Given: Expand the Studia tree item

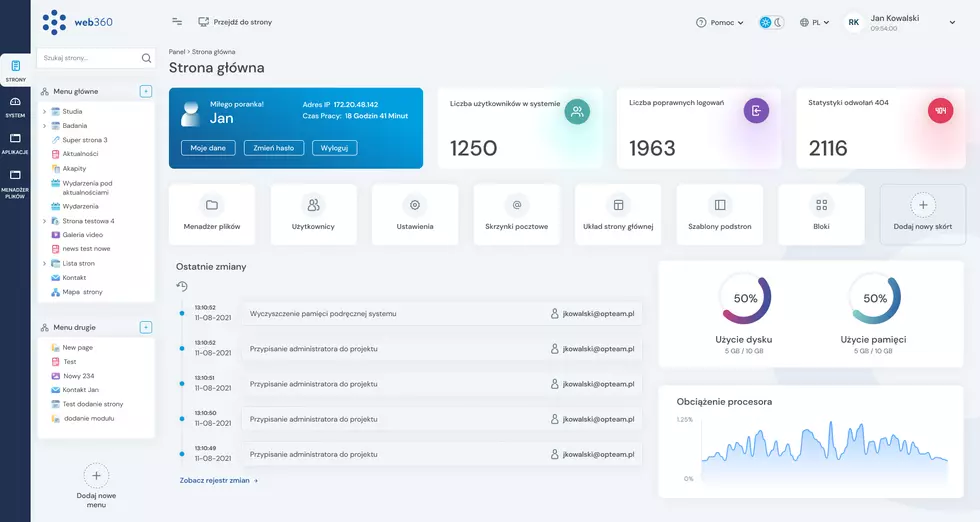Looking at the screenshot, I should click(x=45, y=112).
